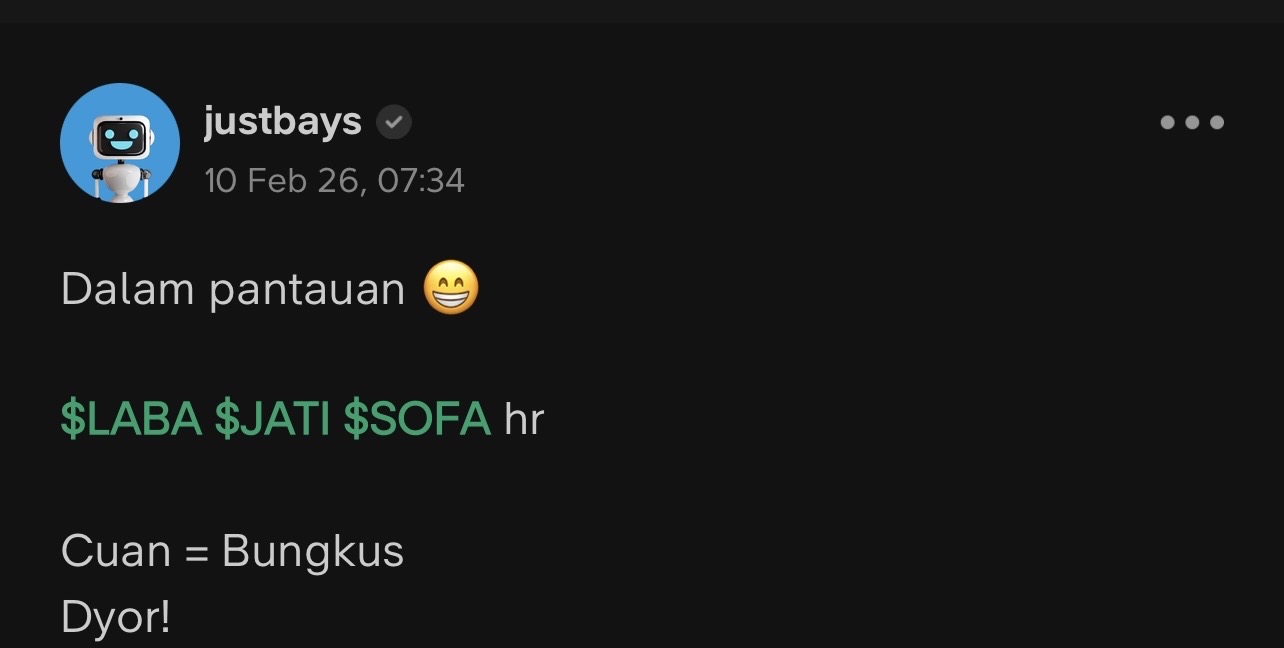Click the "Dyor!" line of the post

pyautogui.click(x=116, y=618)
